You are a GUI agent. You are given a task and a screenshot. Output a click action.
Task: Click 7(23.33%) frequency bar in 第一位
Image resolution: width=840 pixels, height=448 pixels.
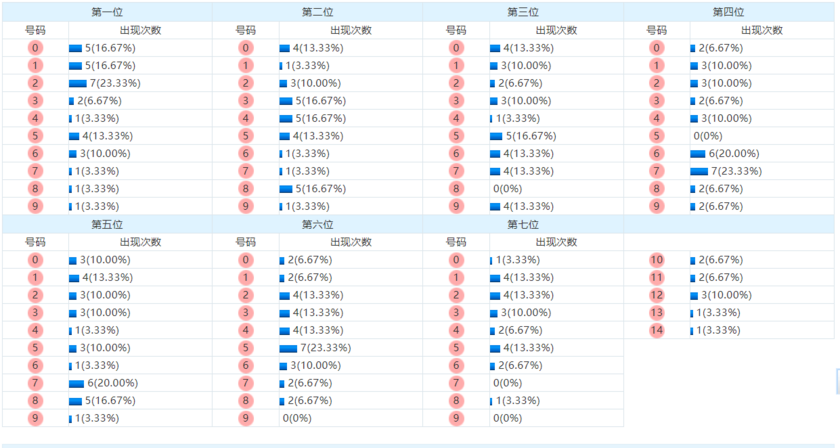[78, 83]
